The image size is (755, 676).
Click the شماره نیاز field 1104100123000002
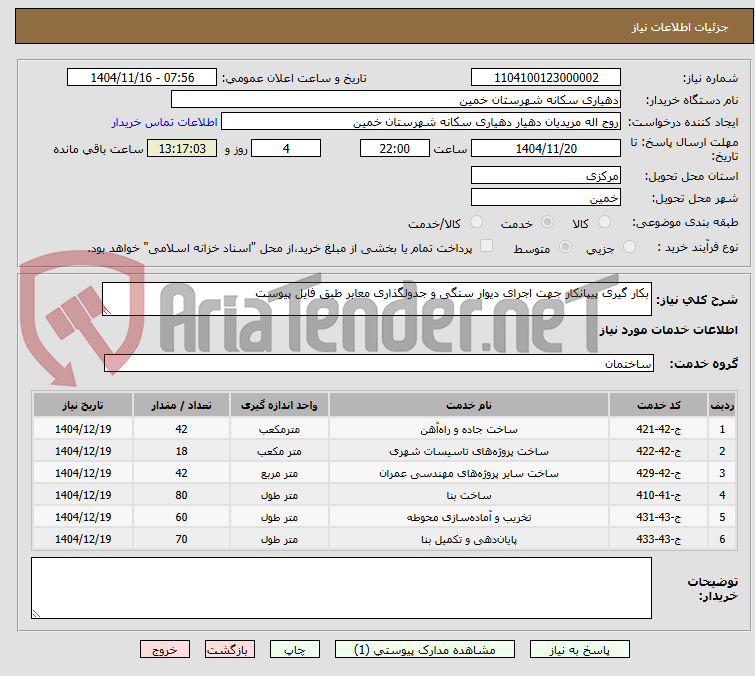(x=546, y=78)
